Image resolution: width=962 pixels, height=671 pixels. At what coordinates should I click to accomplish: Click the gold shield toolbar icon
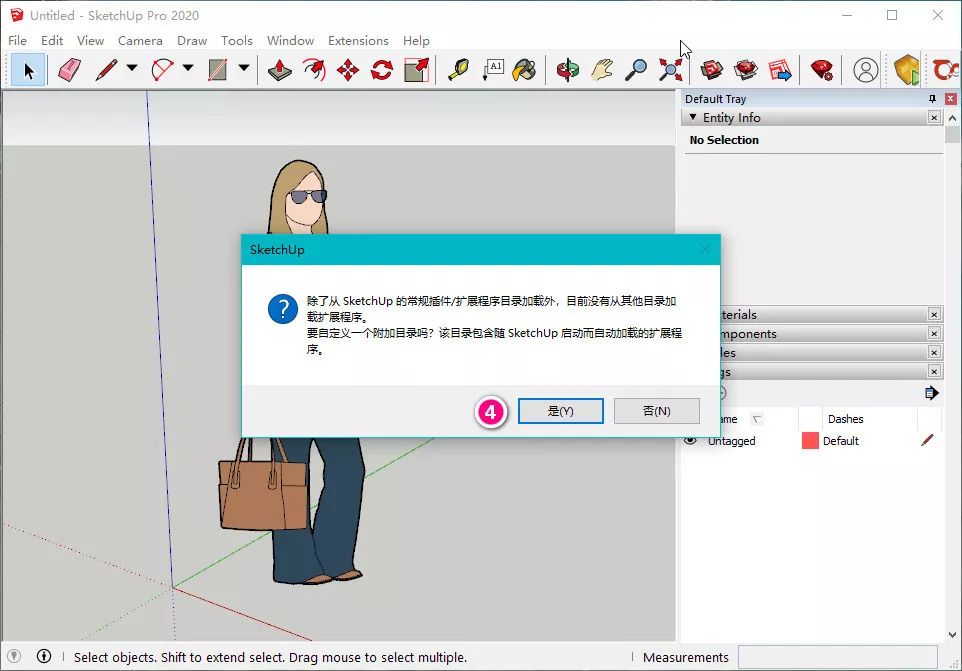pyautogui.click(x=907, y=70)
